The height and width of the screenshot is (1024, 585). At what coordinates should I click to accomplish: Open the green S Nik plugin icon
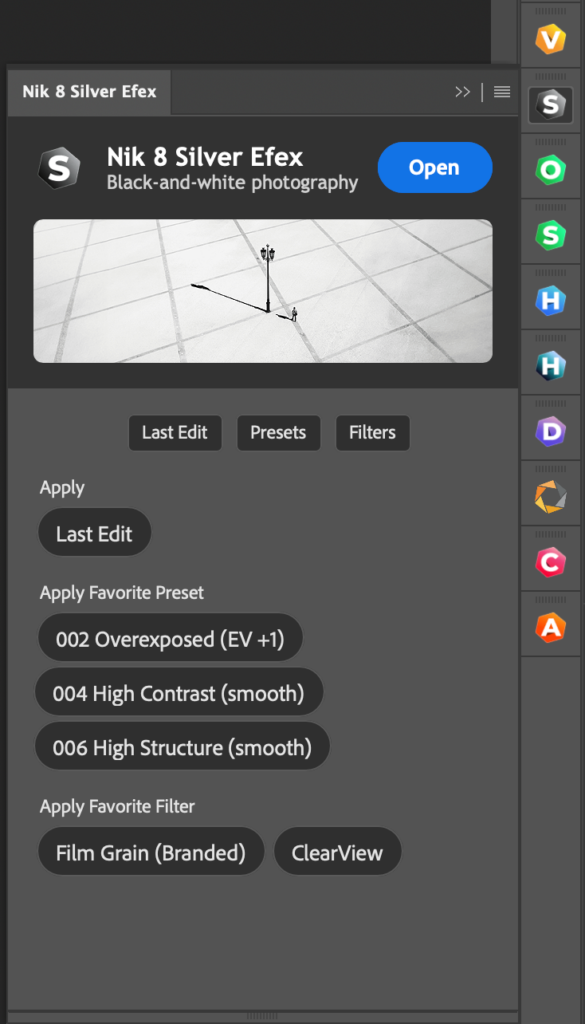[550, 235]
